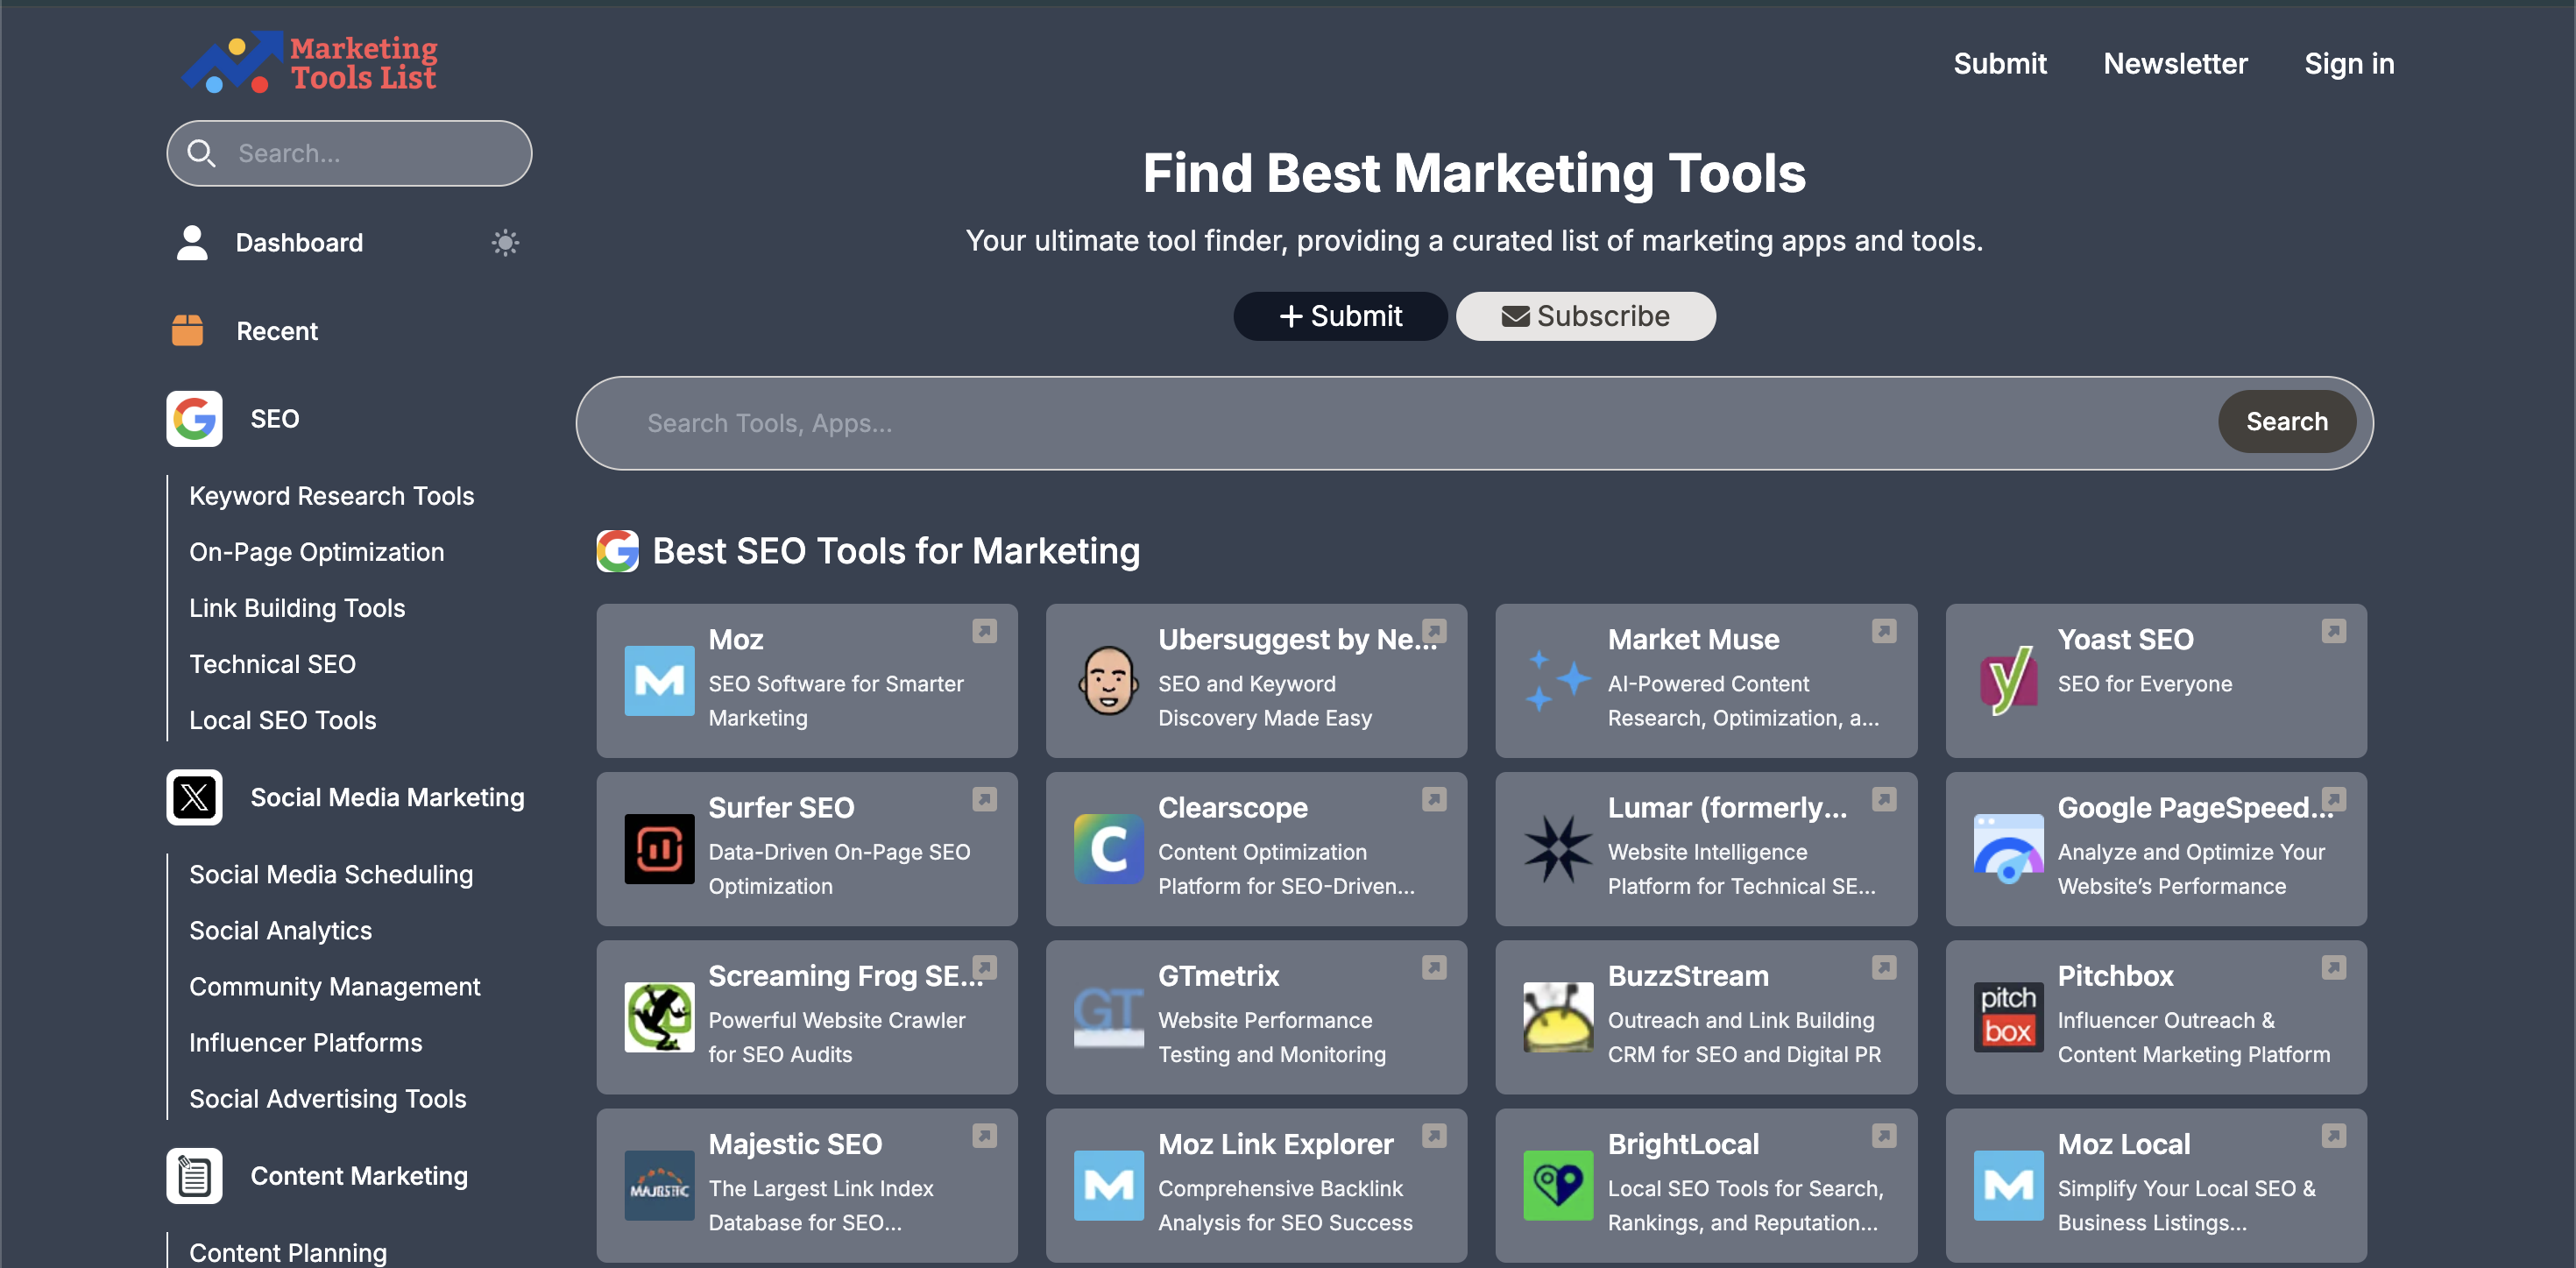Click the GTmetrix GT logo icon

[1108, 1017]
